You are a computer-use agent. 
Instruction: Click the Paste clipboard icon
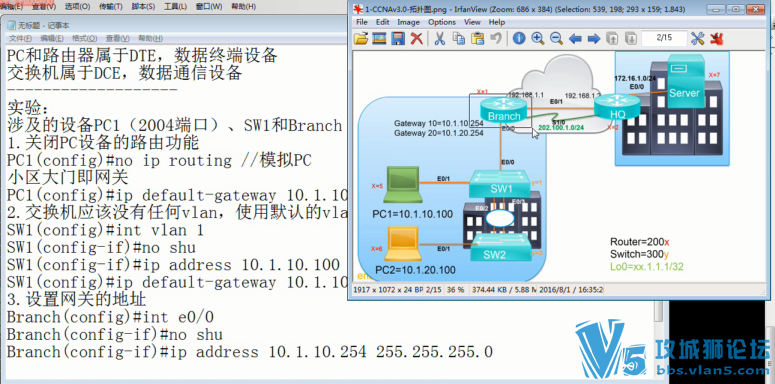point(477,39)
